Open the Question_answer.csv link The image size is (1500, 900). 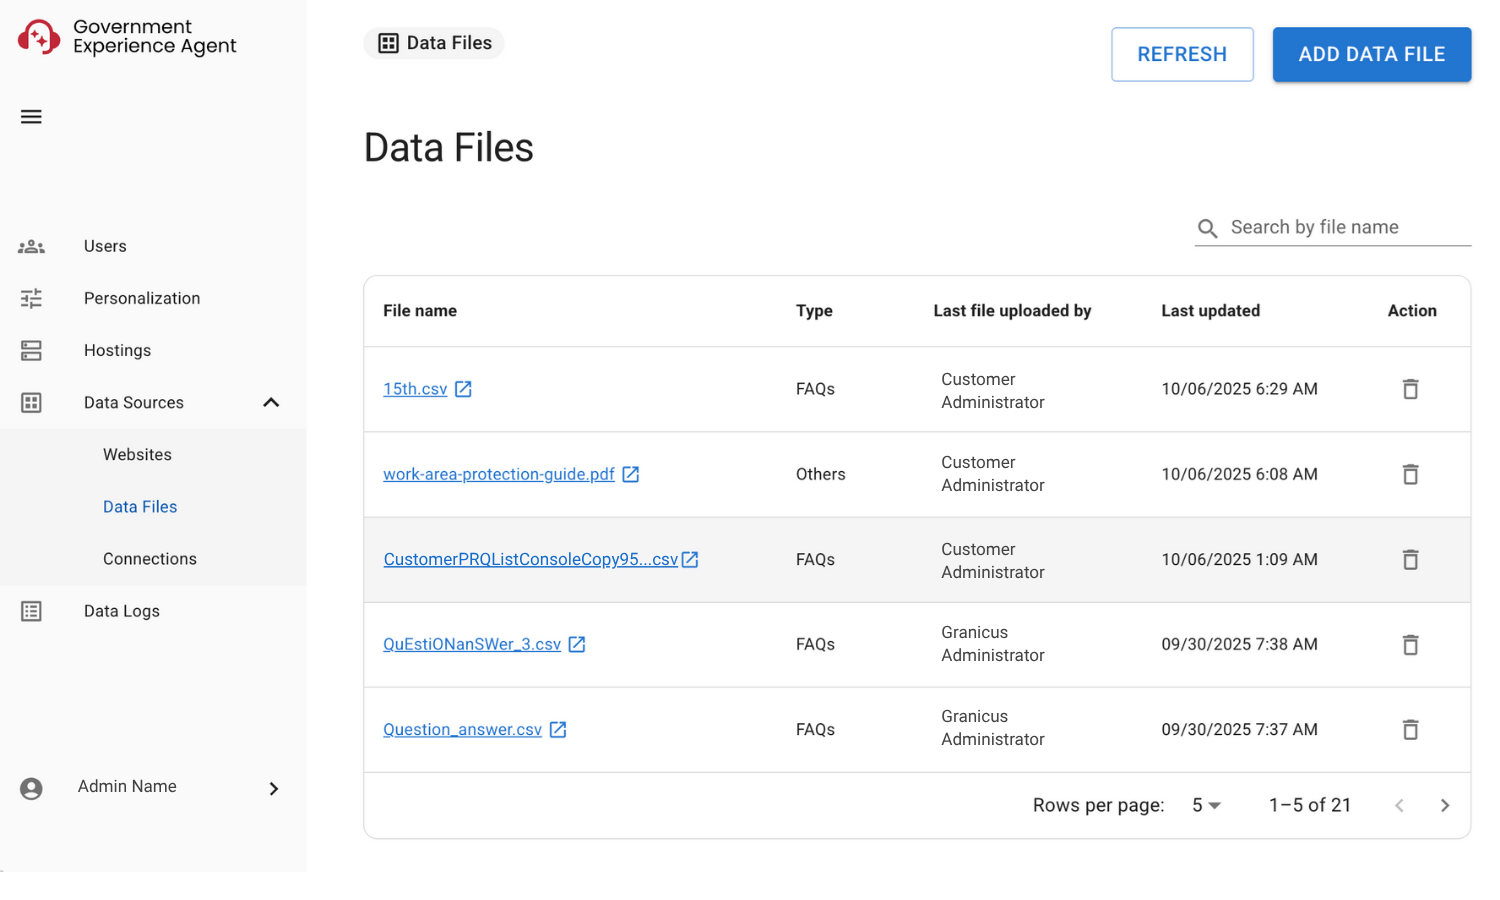[463, 730]
